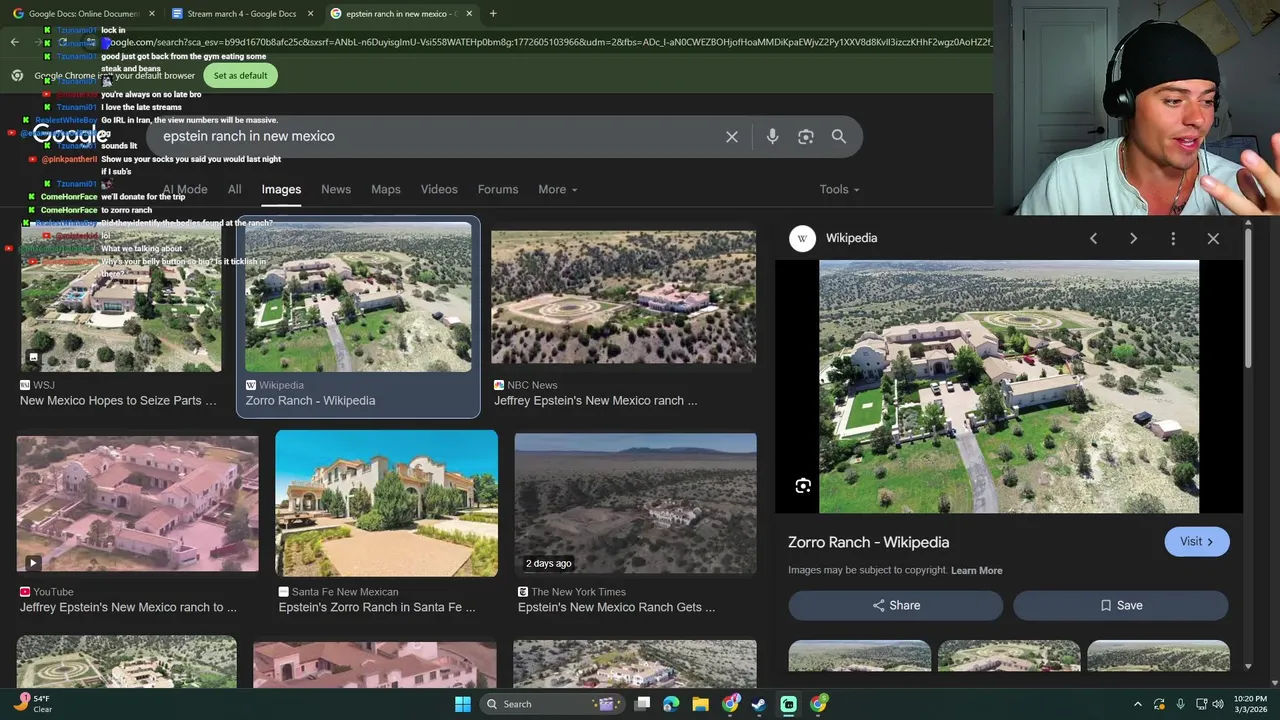This screenshot has height=720, width=1280.
Task: Click the Share button
Action: [x=896, y=606]
